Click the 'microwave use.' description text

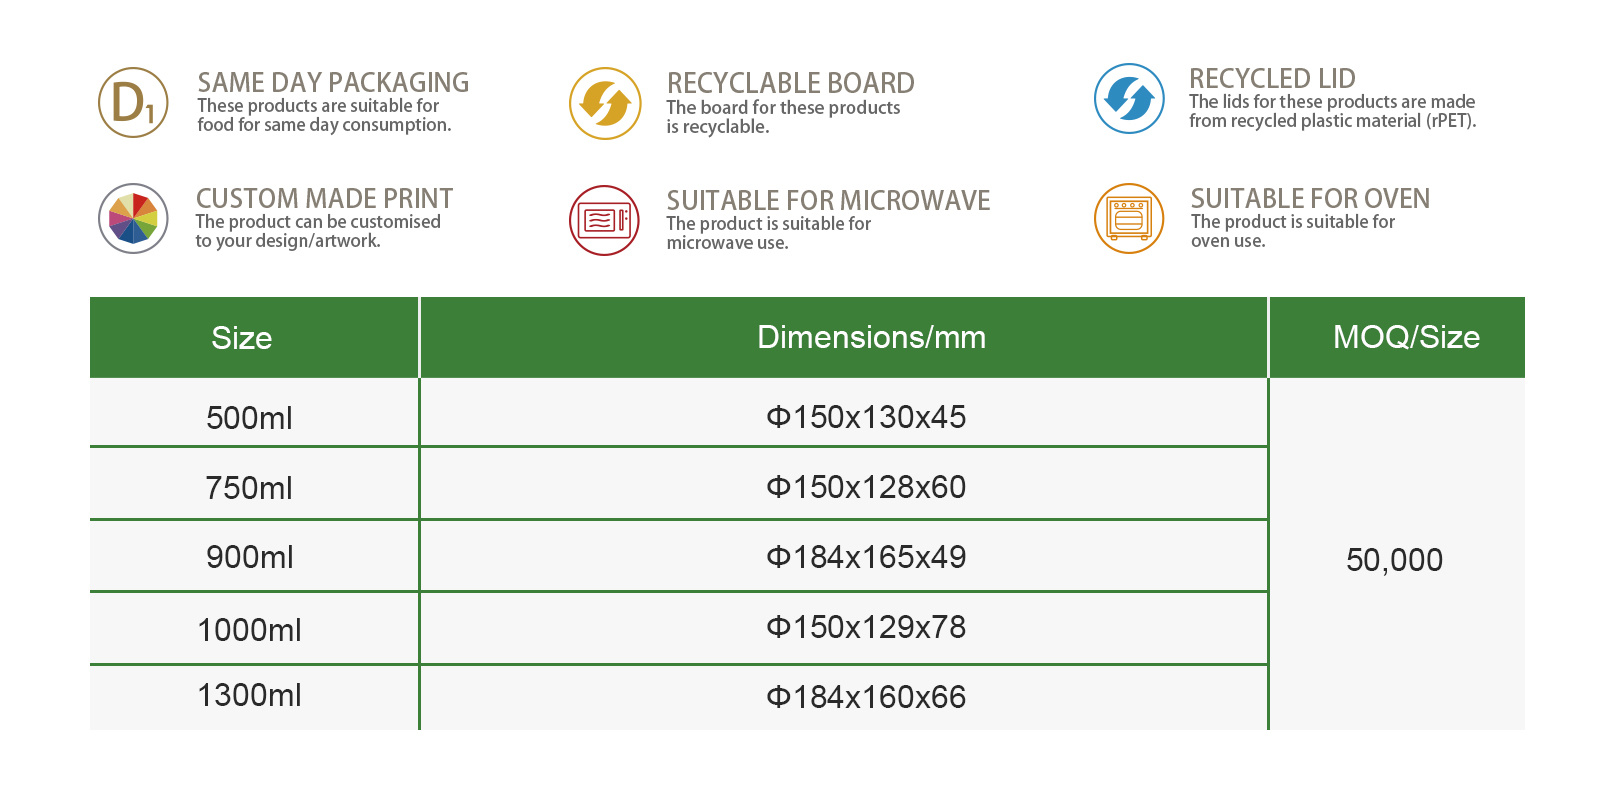[727, 243]
